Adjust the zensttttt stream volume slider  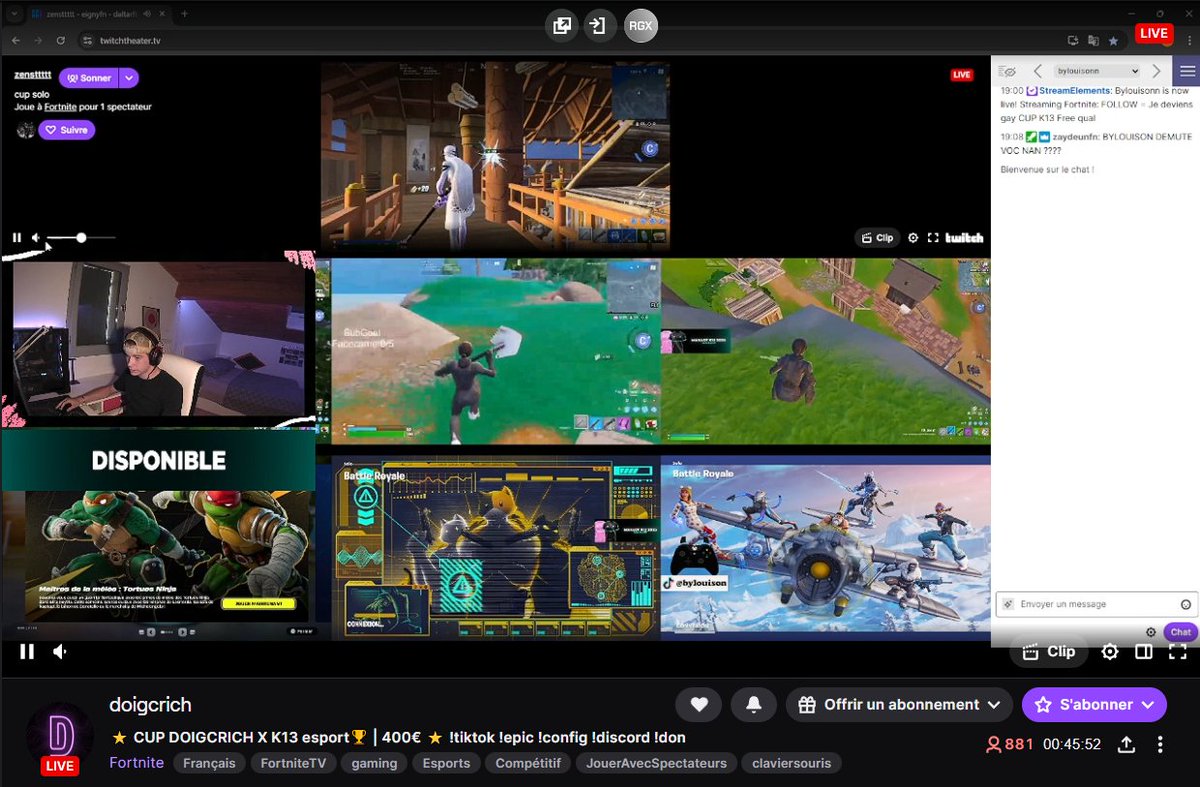tap(80, 238)
